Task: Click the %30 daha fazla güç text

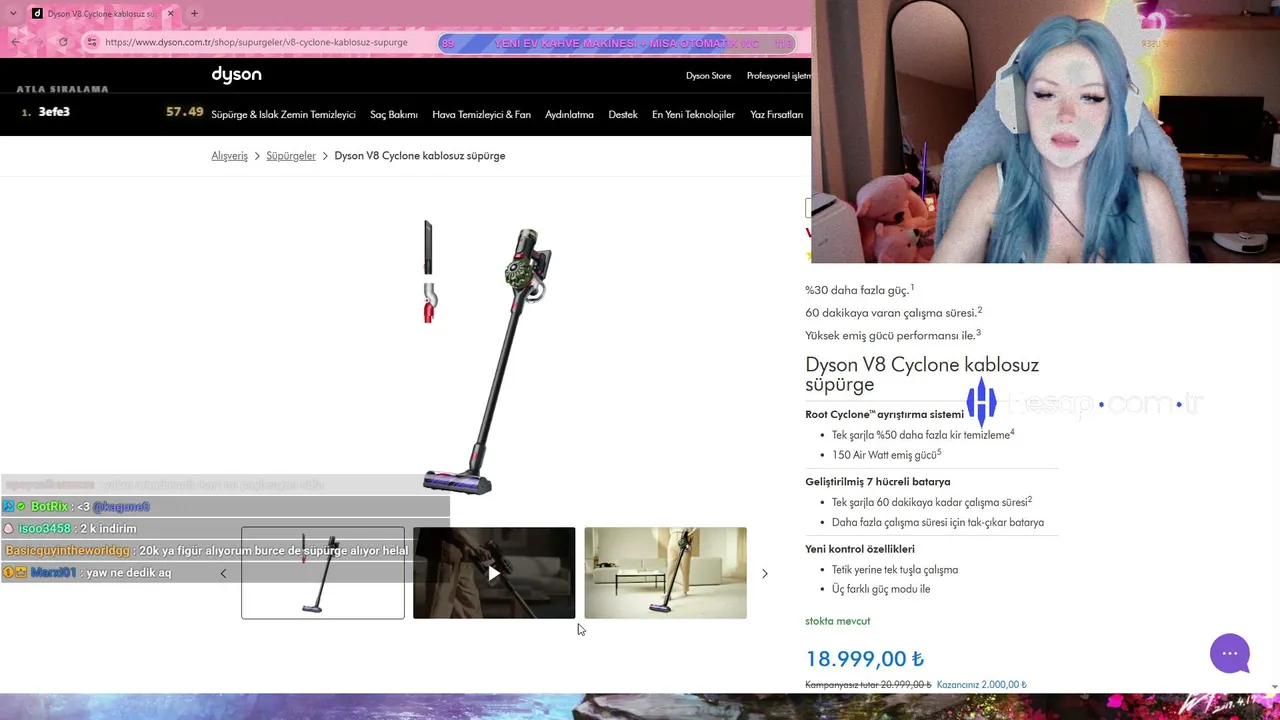Action: 859,290
